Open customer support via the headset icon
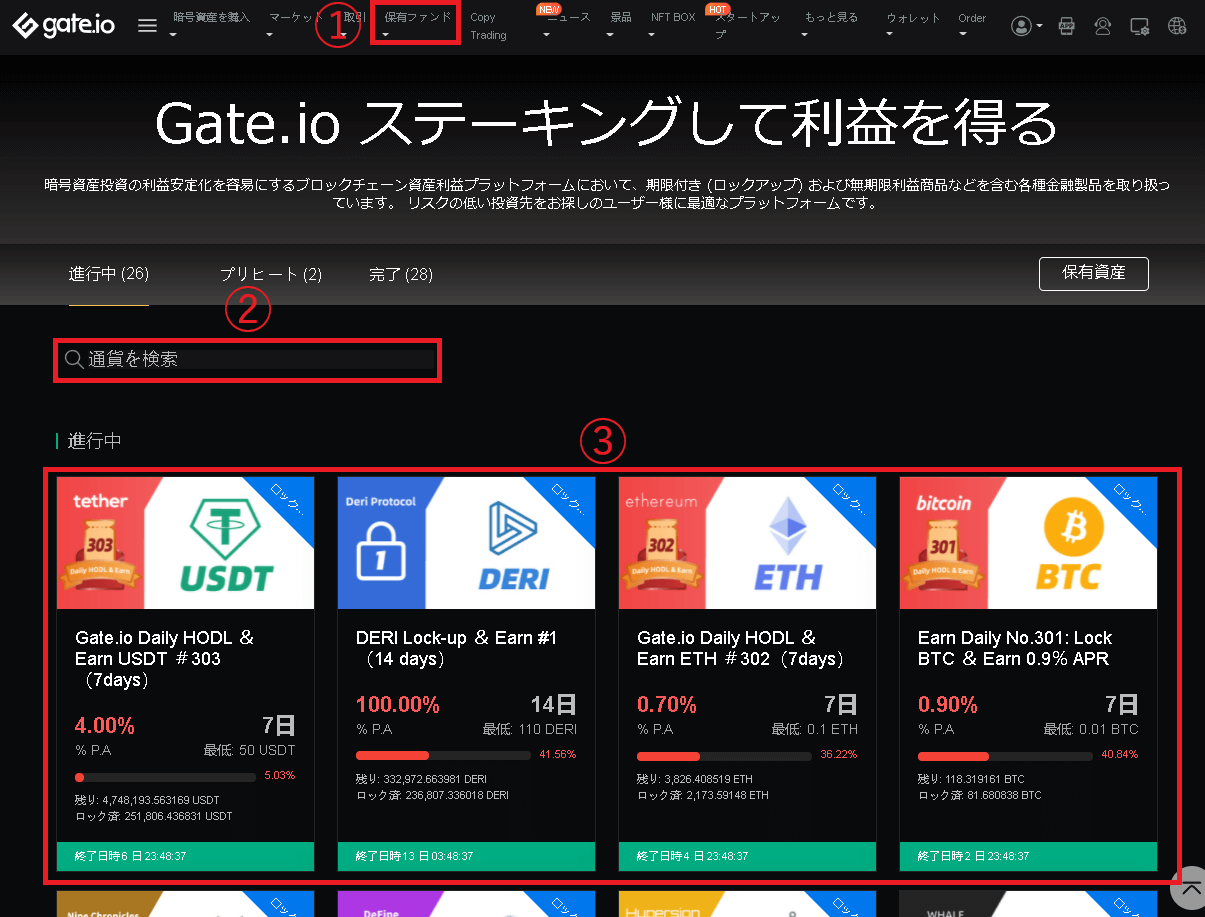The image size is (1205, 917). point(1102,26)
